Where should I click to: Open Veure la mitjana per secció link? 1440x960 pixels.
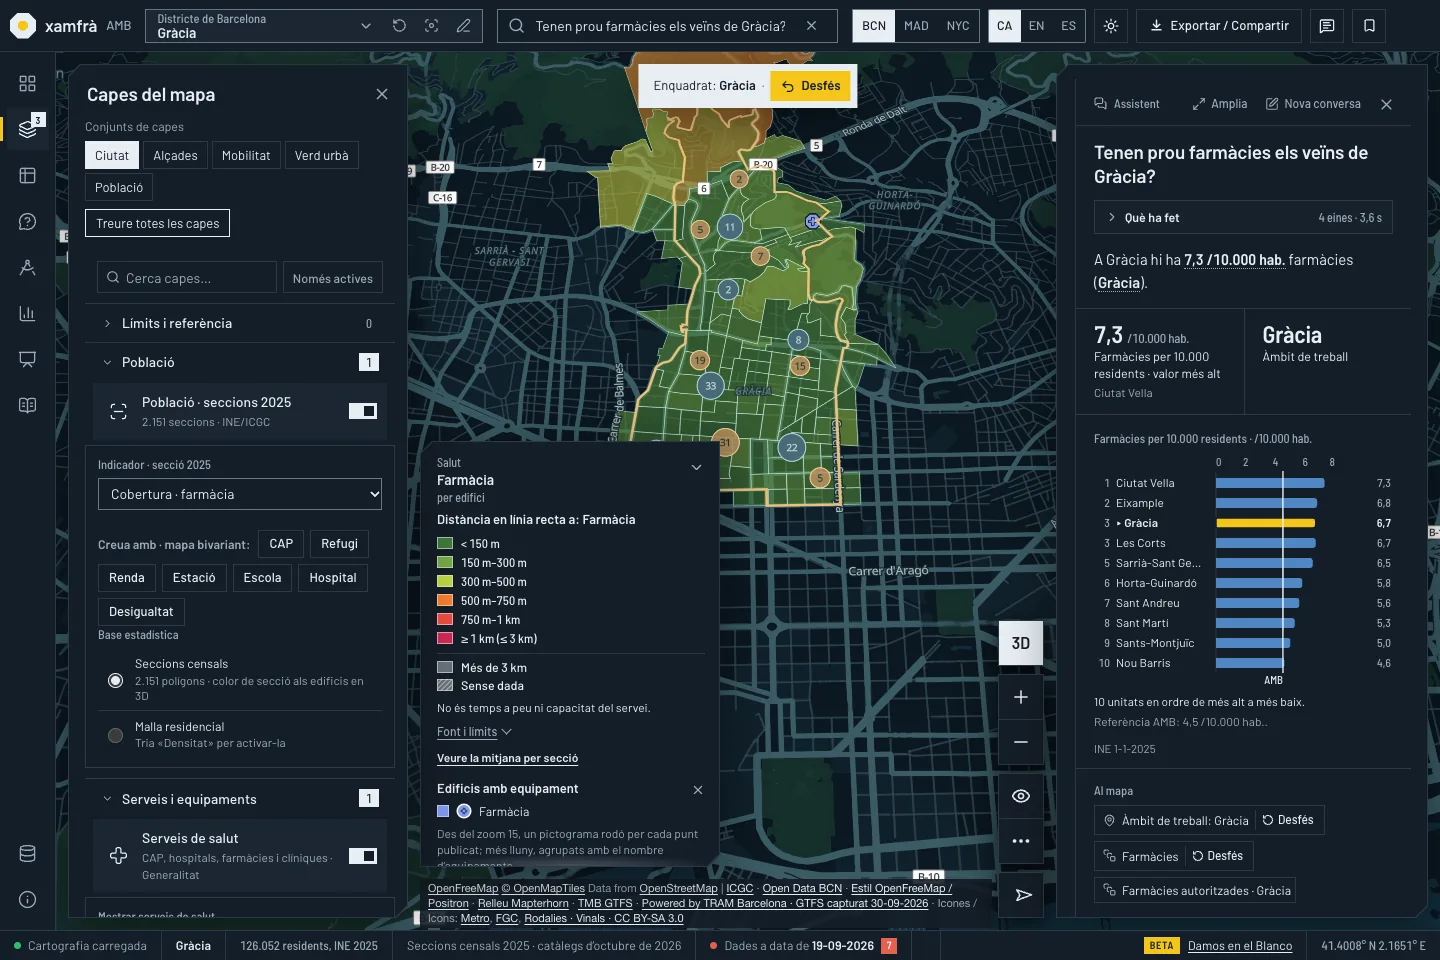point(507,758)
